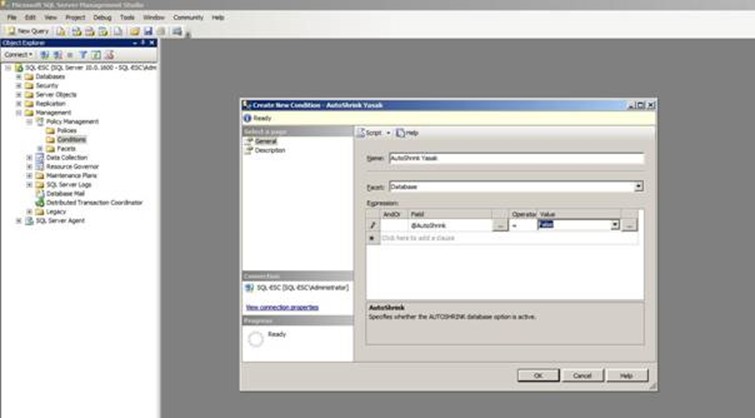Click the 'Click here to add a clause' row
The height and width of the screenshot is (418, 755).
[509, 238]
